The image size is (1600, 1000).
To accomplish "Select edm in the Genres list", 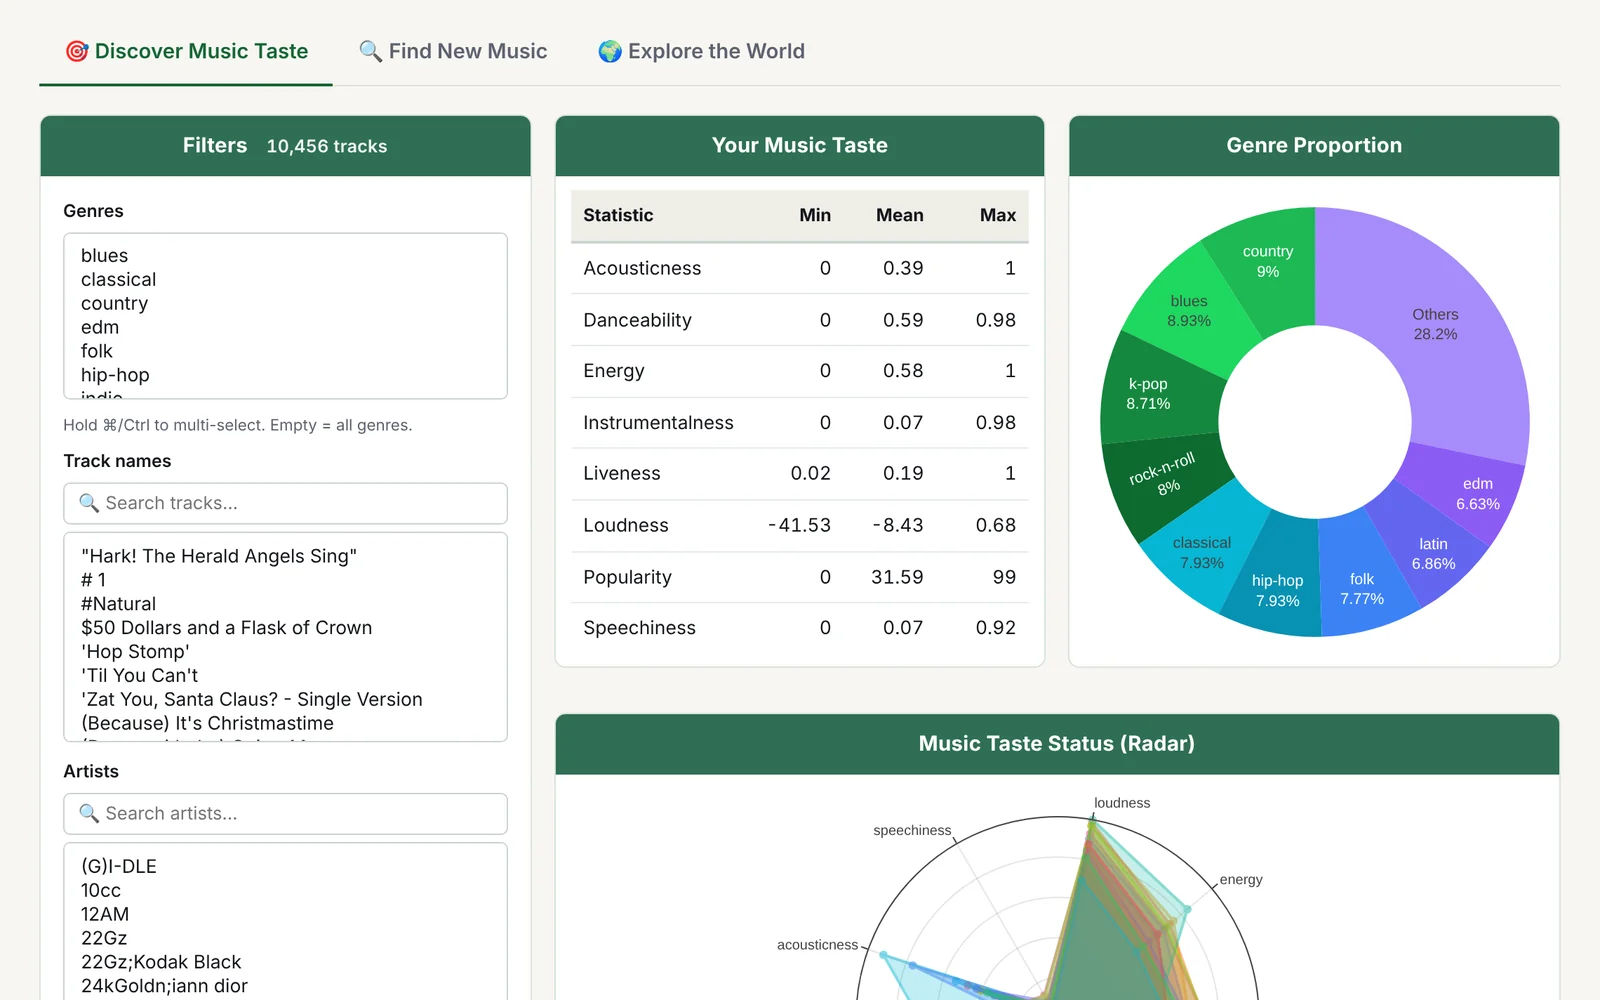I will click(x=285, y=328).
